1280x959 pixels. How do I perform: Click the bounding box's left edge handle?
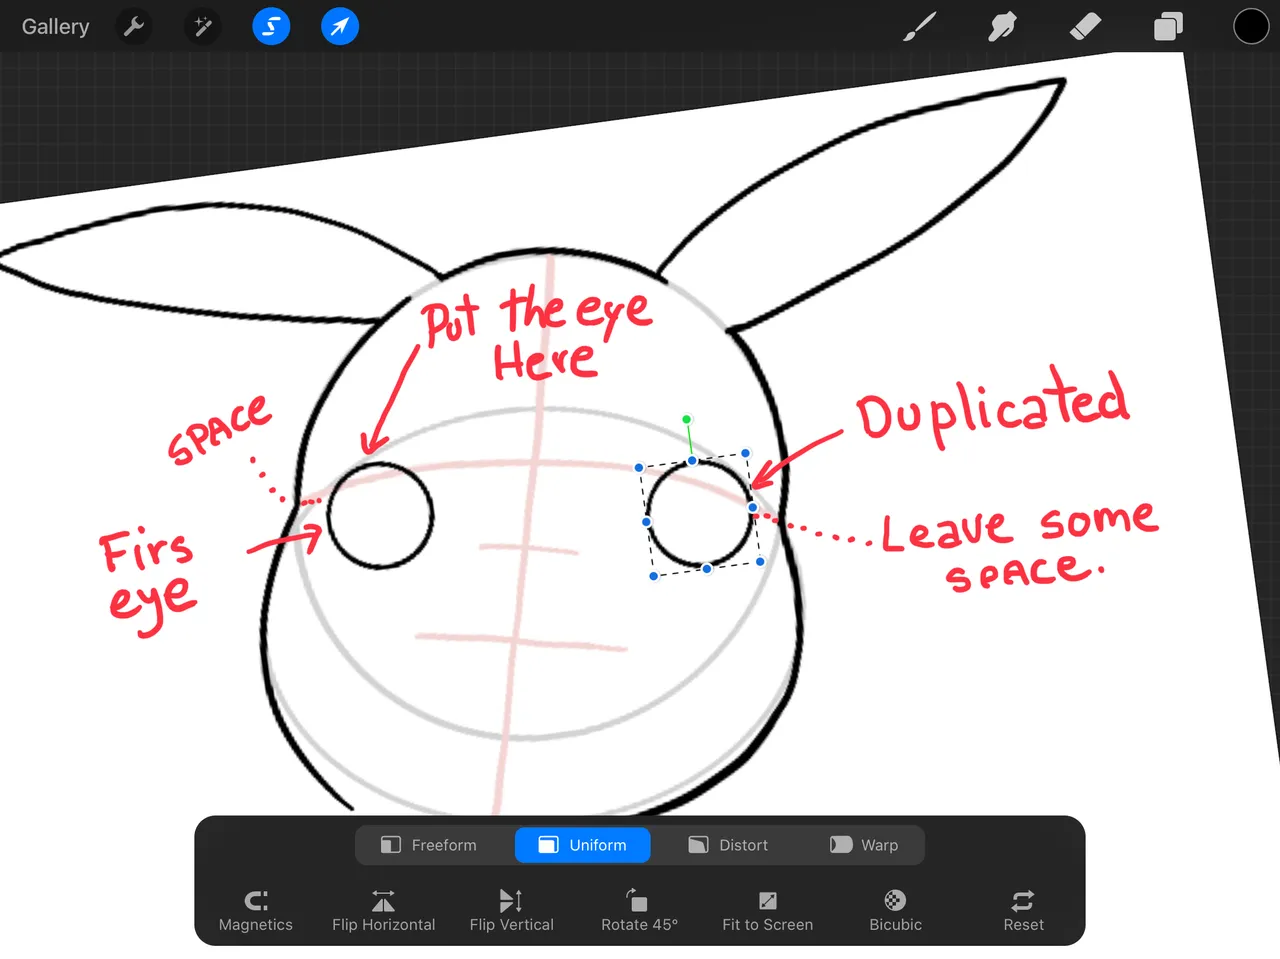(x=646, y=521)
